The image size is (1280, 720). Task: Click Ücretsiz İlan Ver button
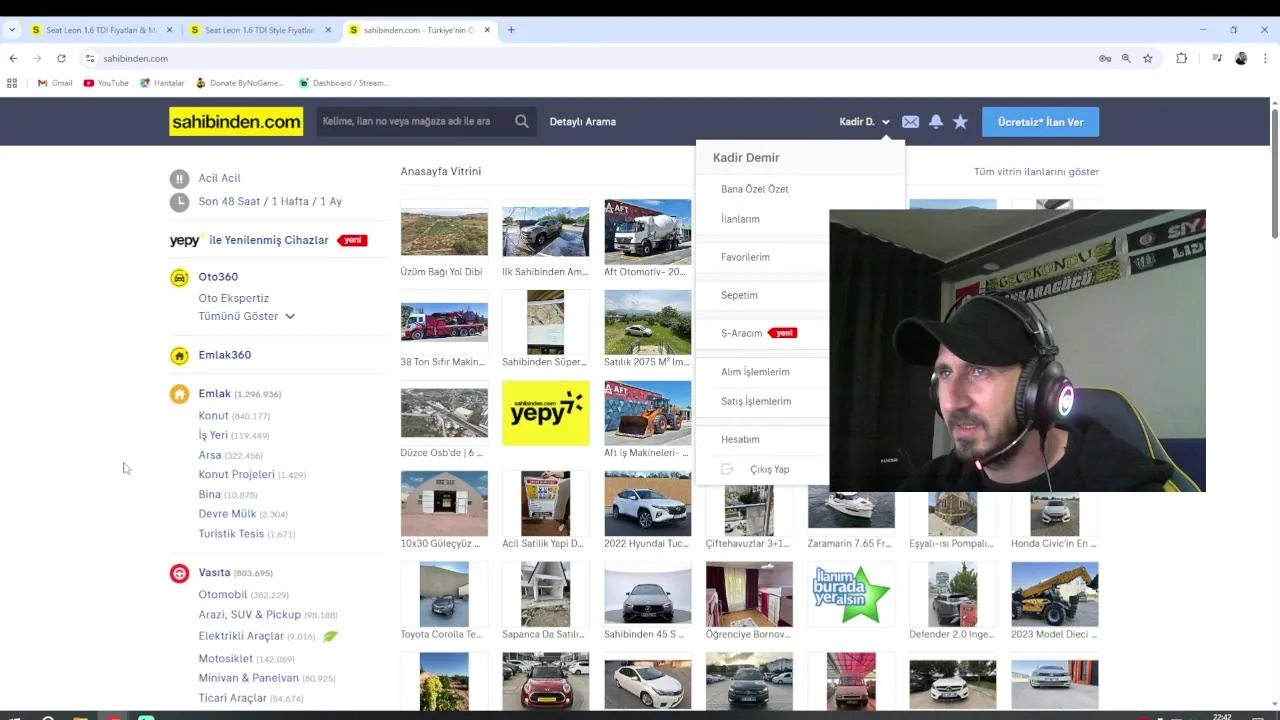pyautogui.click(x=1040, y=122)
